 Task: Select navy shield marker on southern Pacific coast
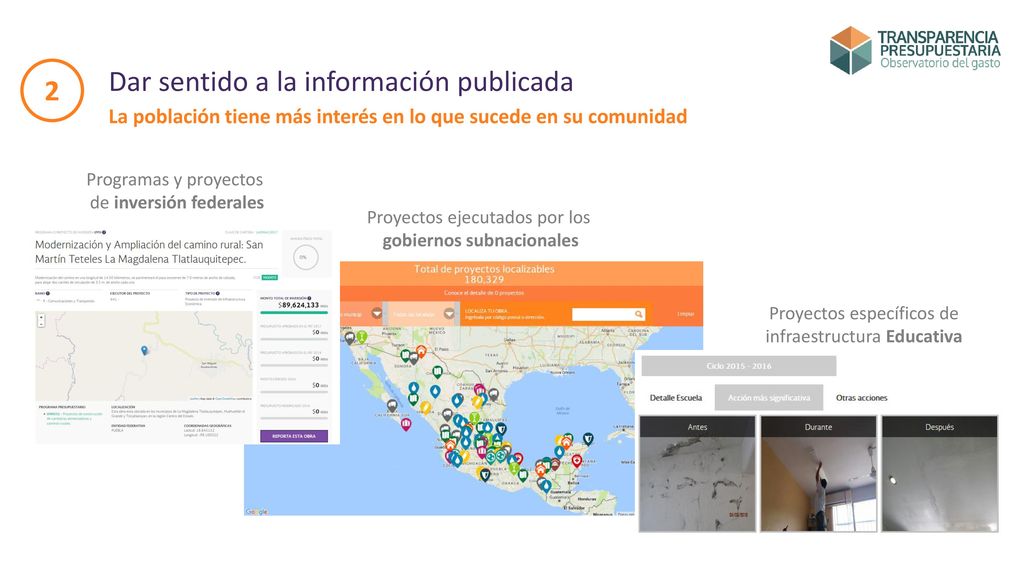click(485, 475)
